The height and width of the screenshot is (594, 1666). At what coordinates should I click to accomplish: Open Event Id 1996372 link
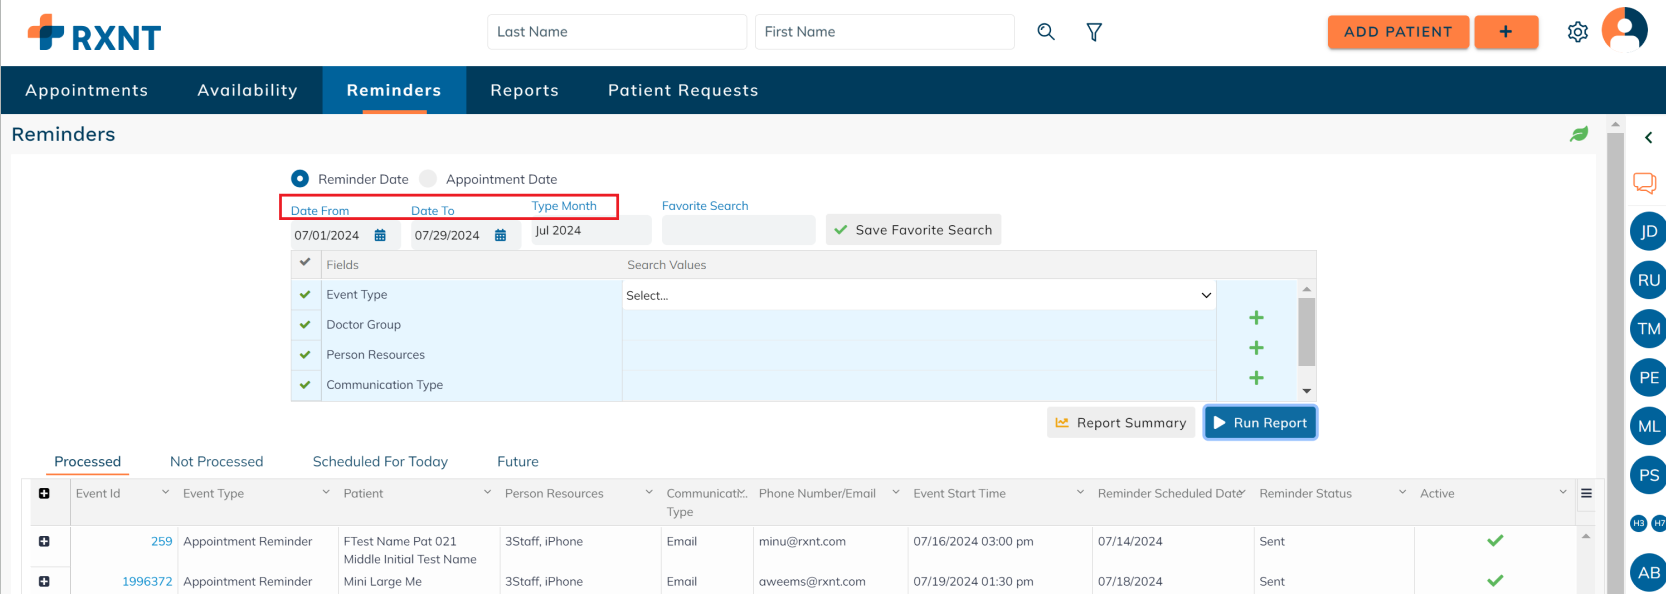(147, 581)
